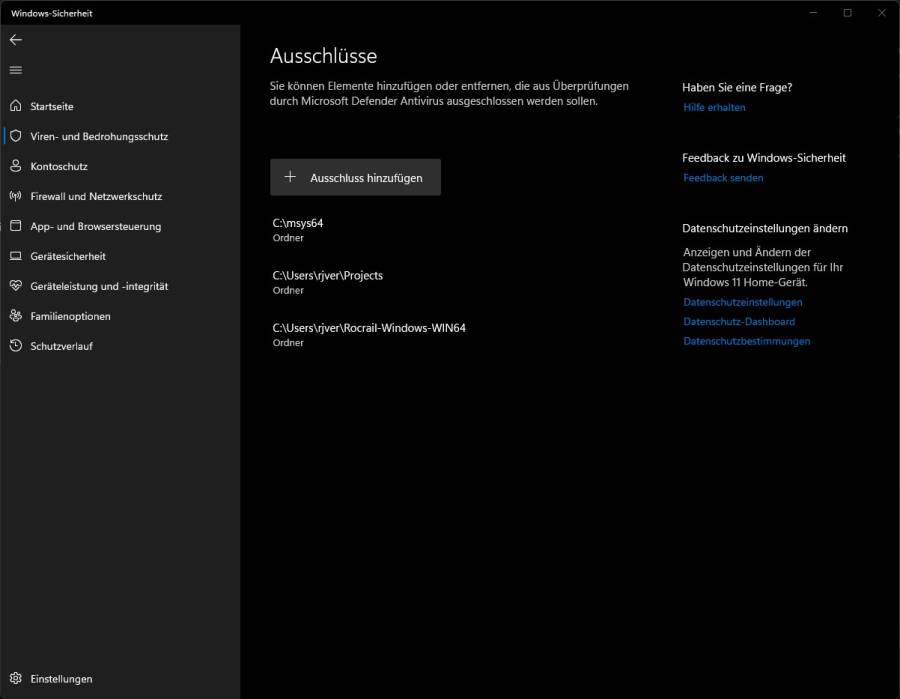The height and width of the screenshot is (699, 900).
Task: Click Ausschluss hinzufügen
Action: [355, 177]
